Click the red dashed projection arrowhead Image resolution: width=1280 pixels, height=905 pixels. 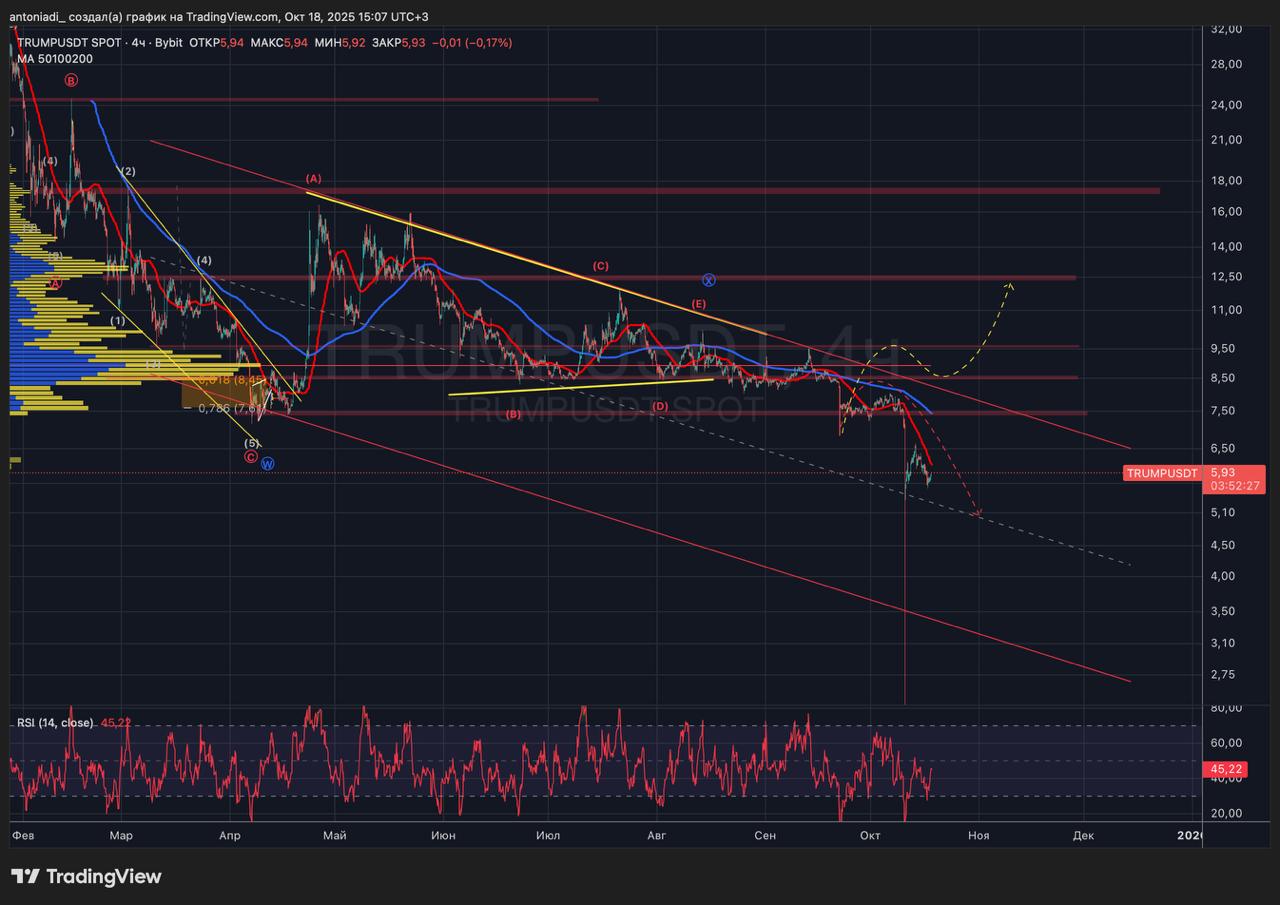click(977, 513)
